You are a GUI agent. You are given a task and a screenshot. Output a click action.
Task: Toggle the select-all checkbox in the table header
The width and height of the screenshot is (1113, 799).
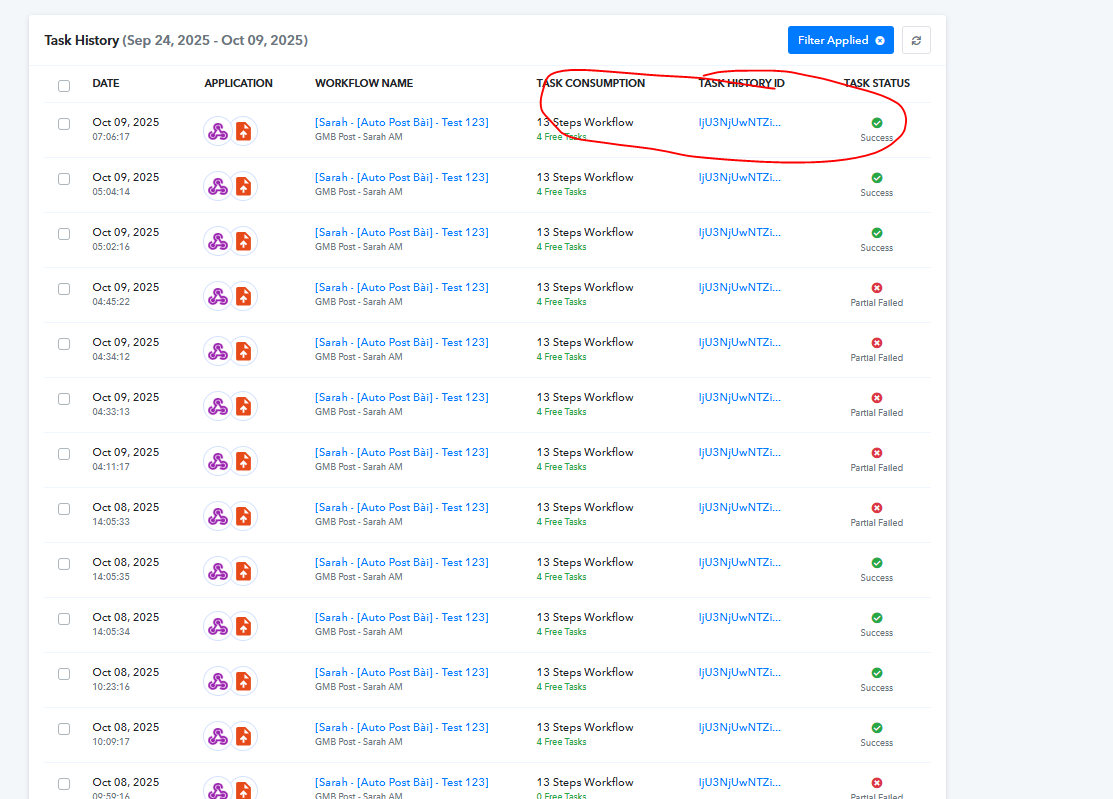64,85
